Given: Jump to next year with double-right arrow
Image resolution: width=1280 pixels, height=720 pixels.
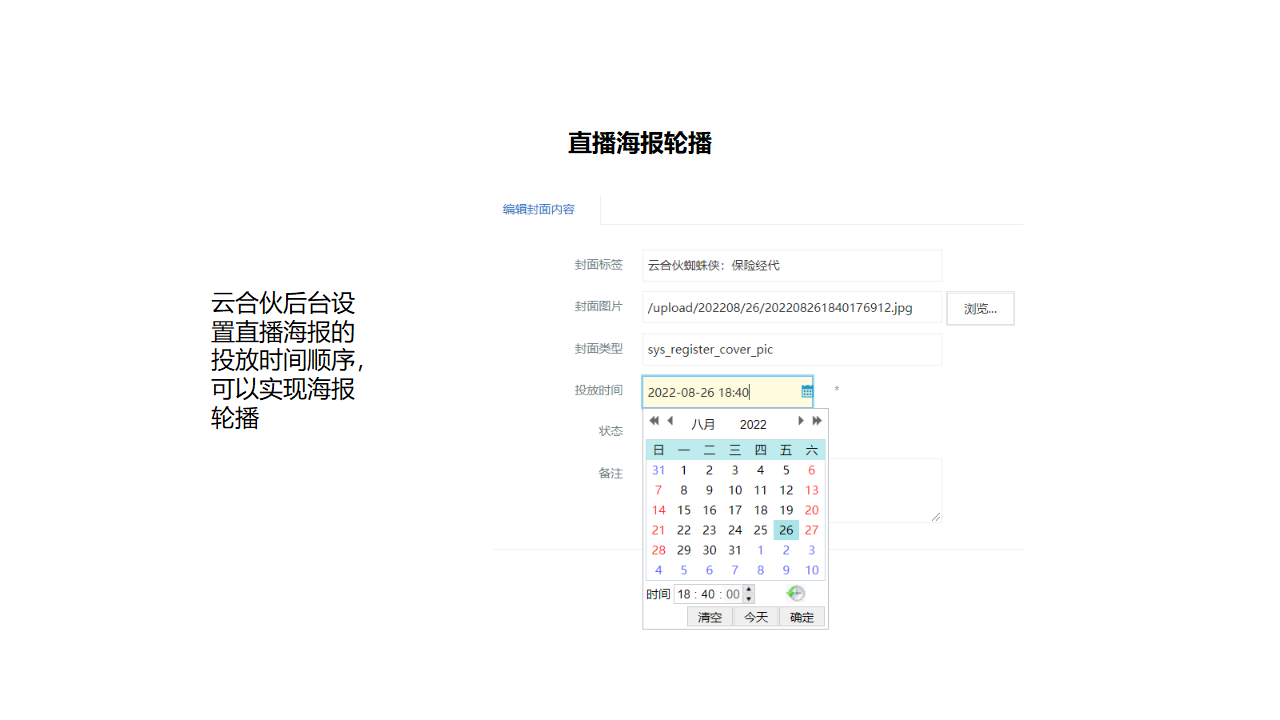Looking at the screenshot, I should (x=817, y=421).
